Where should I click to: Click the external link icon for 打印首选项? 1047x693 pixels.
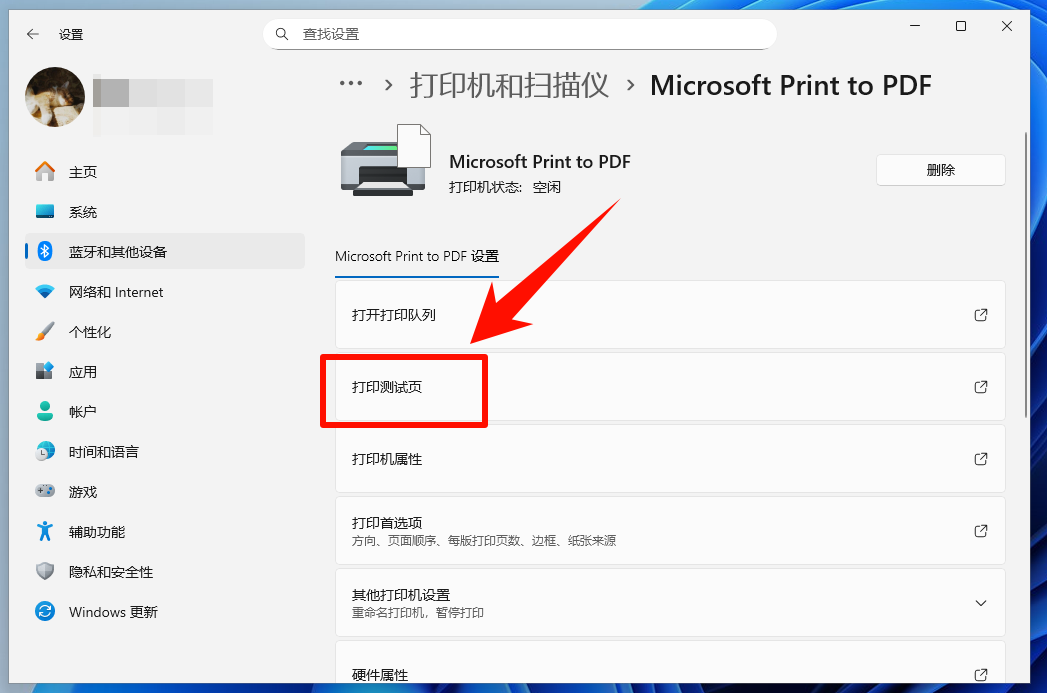tap(980, 531)
